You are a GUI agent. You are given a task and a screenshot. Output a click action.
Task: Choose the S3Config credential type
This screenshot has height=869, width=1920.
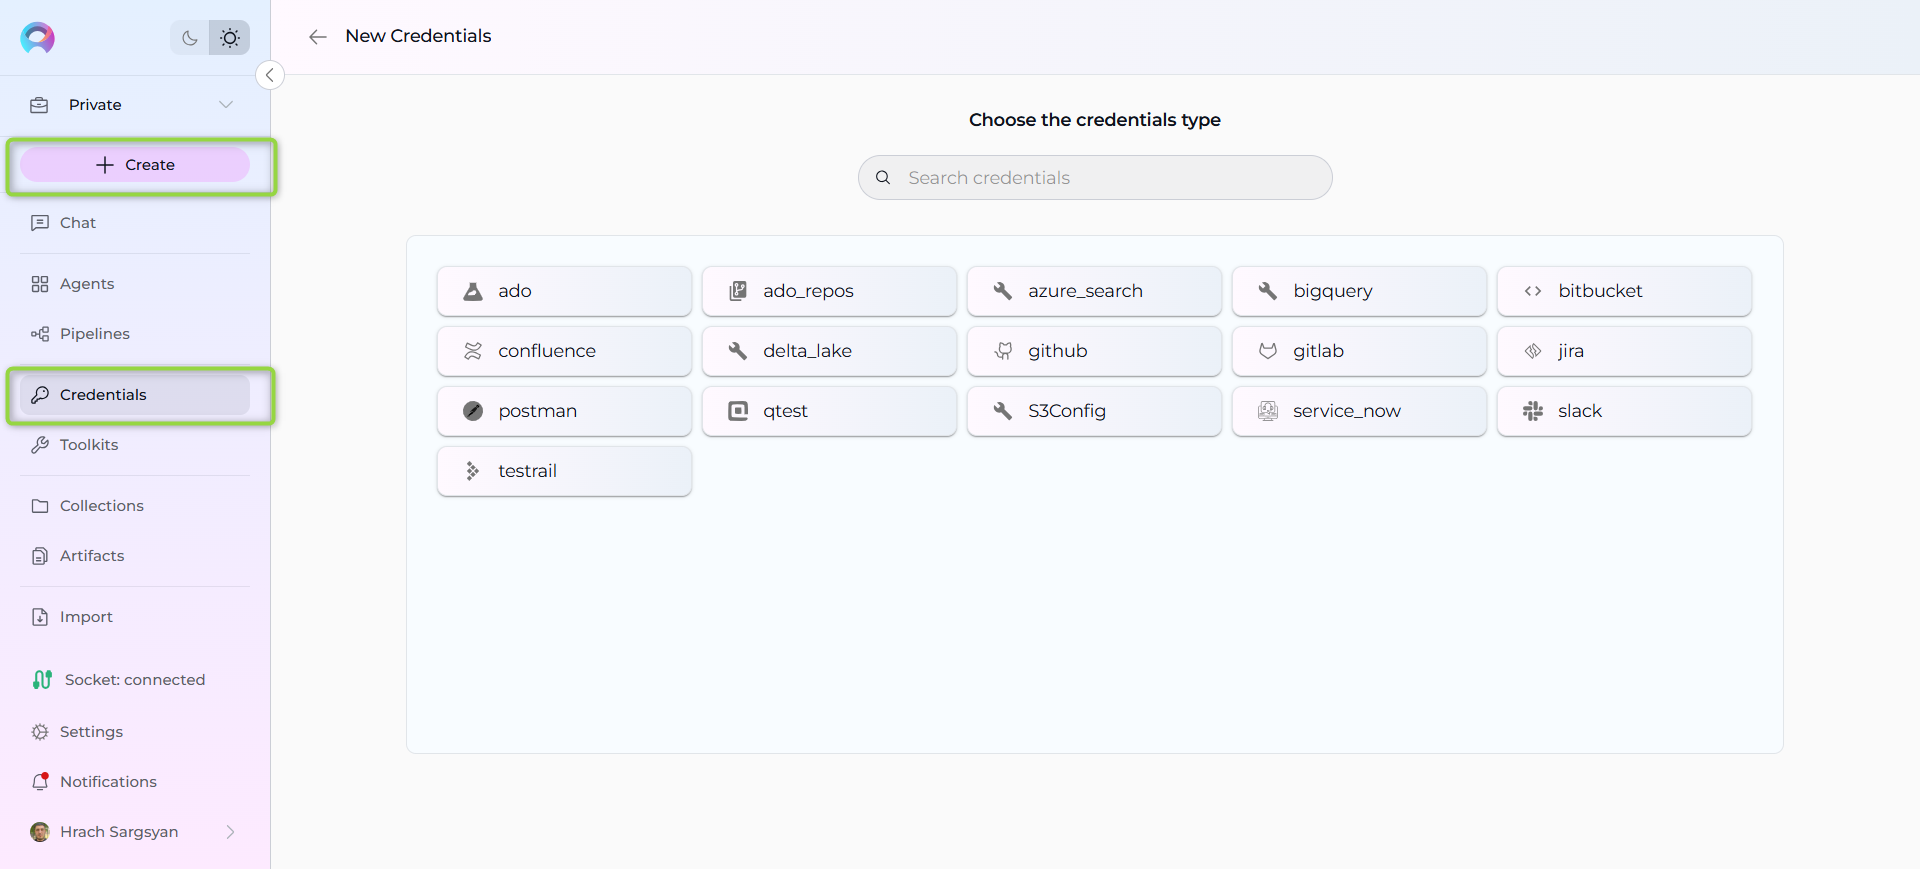pyautogui.click(x=1094, y=411)
